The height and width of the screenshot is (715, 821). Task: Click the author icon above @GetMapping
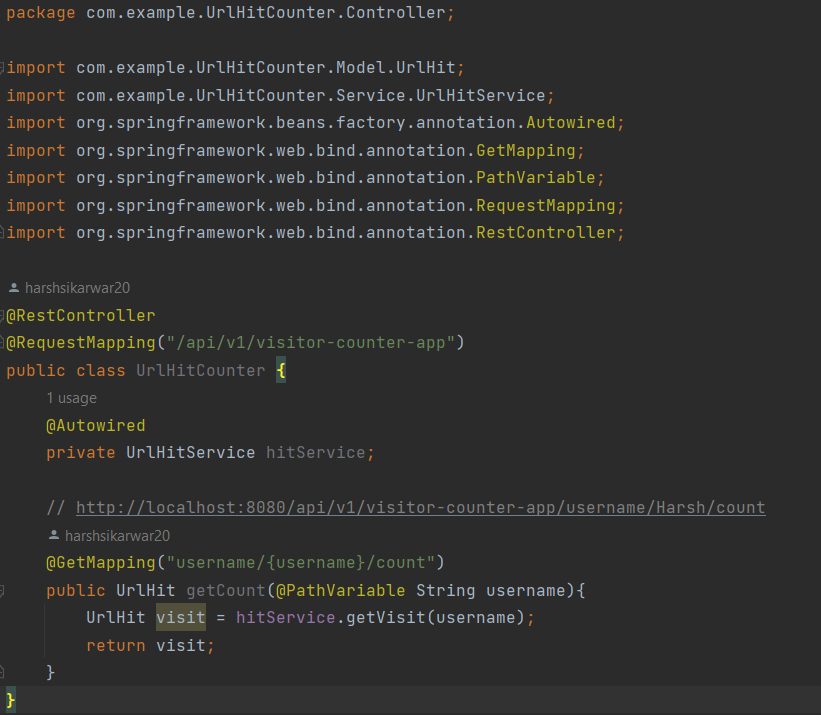(x=54, y=535)
